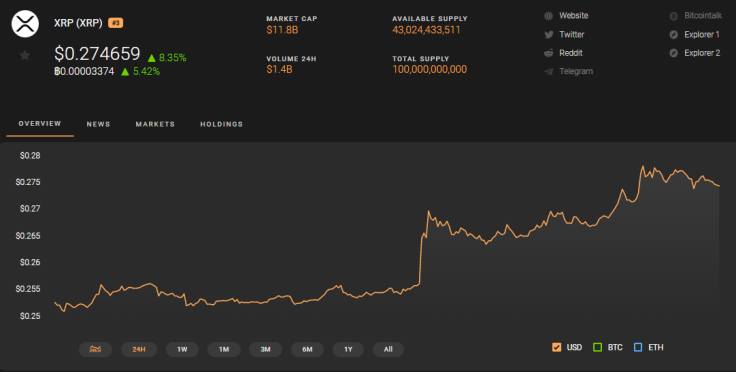
Task: Show the 6M chart range
Action: [x=307, y=349]
